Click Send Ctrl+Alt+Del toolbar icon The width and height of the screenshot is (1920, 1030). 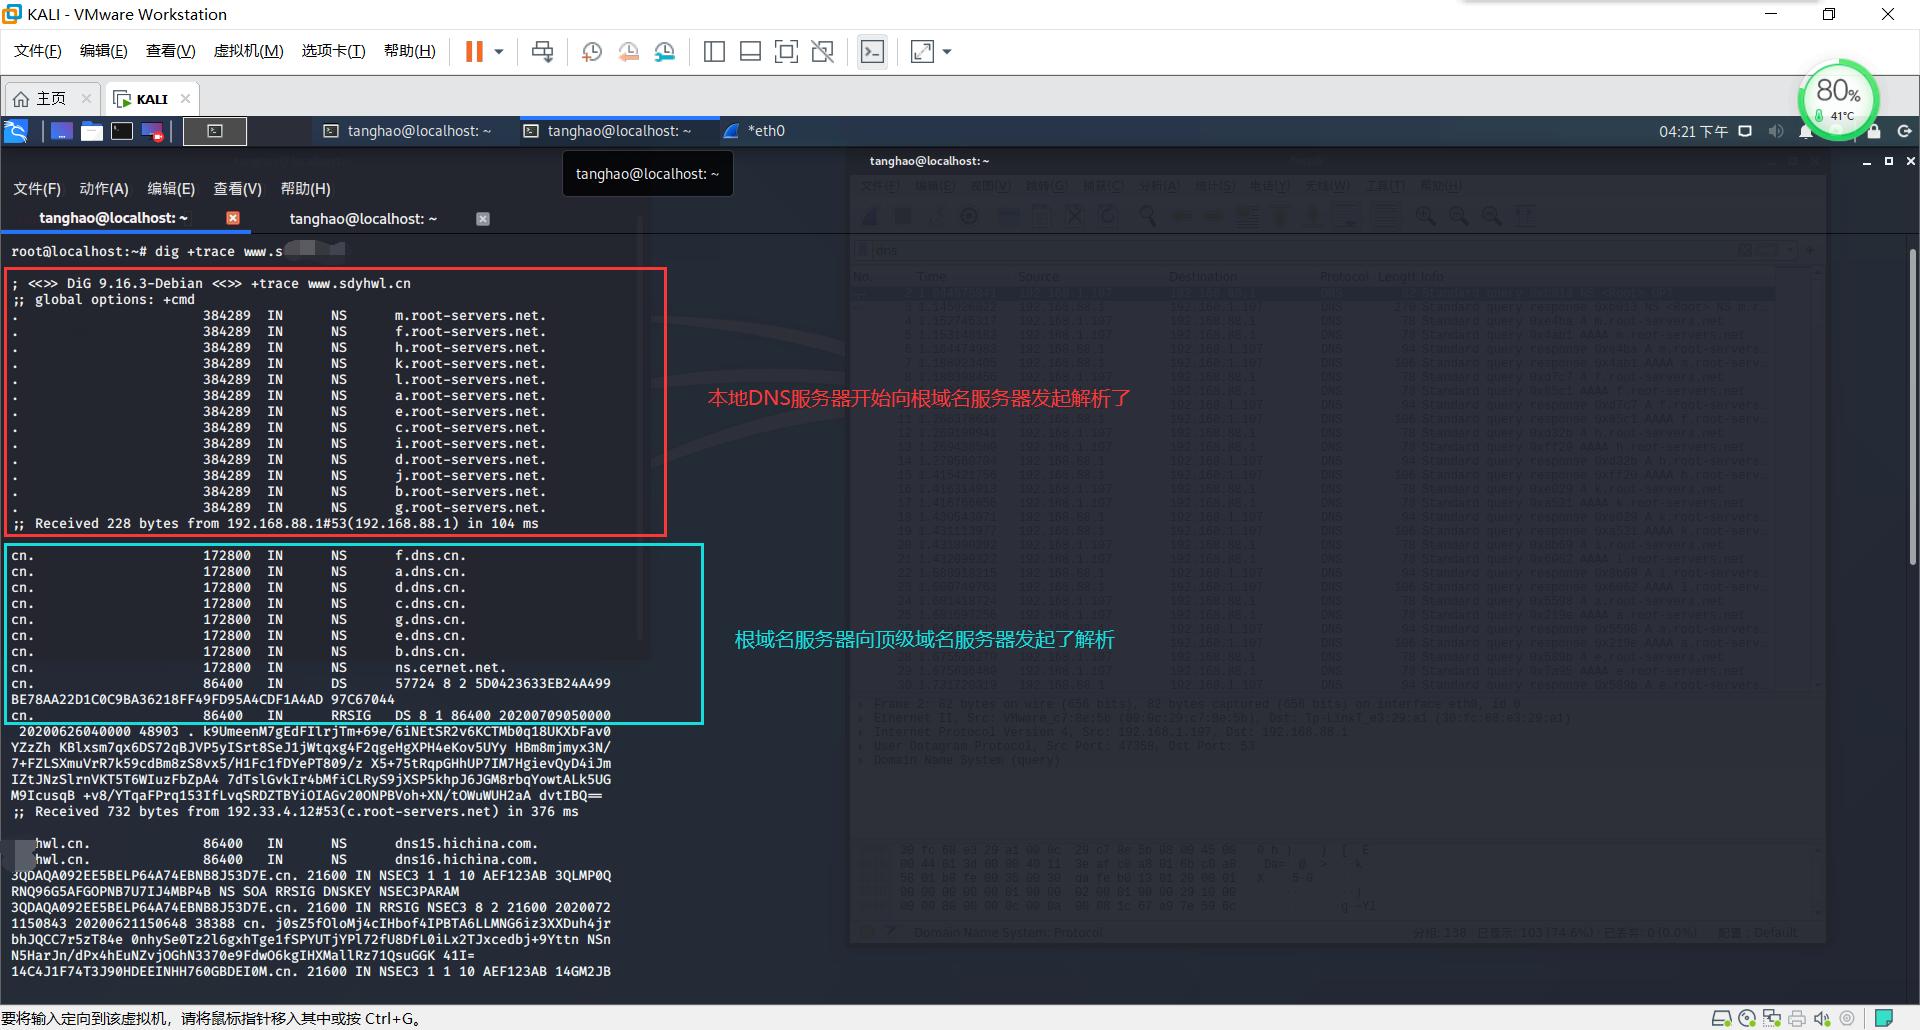pos(542,52)
